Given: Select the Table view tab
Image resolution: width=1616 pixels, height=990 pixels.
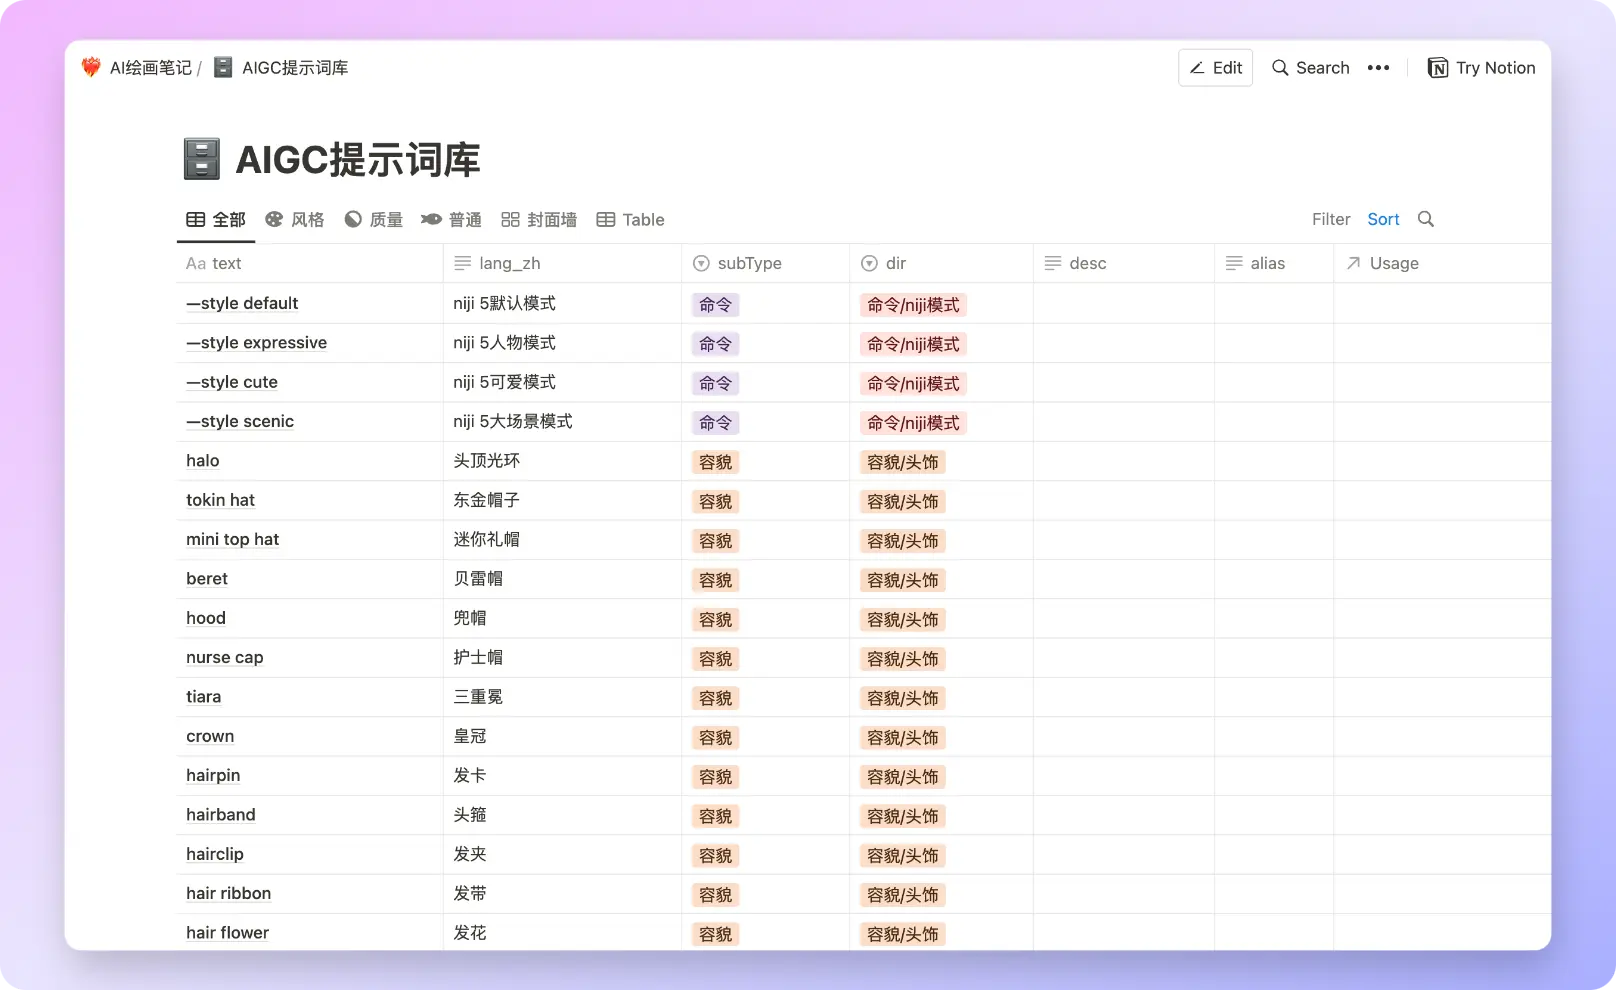Looking at the screenshot, I should pos(630,220).
